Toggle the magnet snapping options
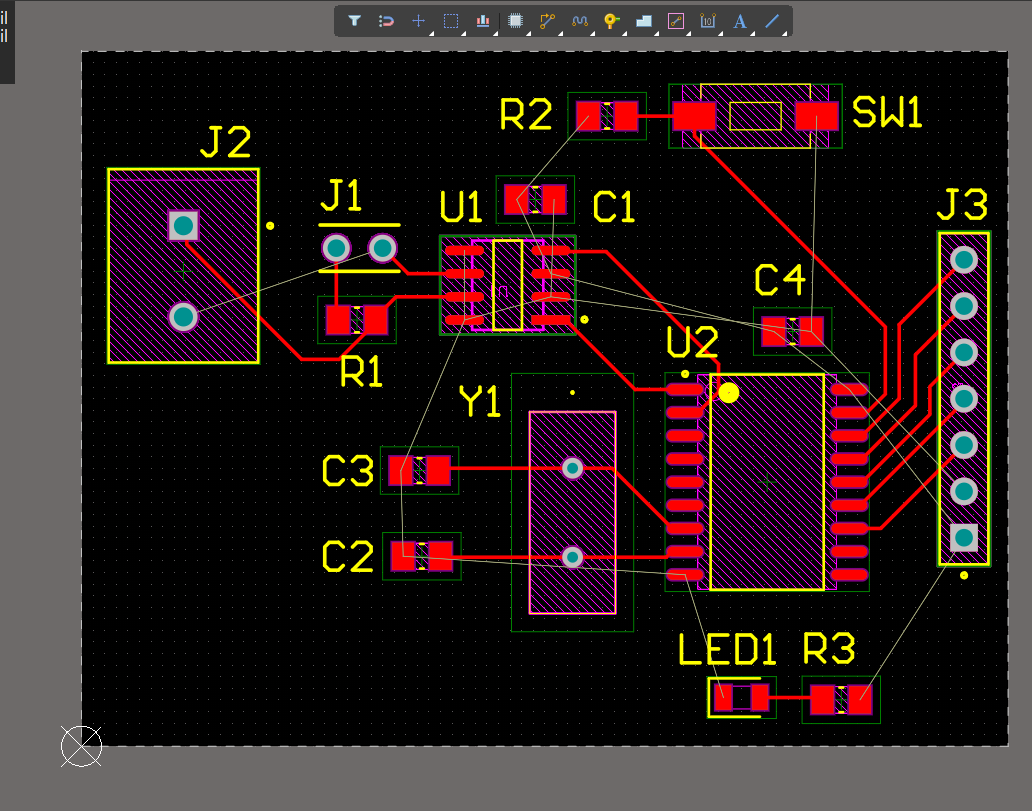Image resolution: width=1032 pixels, height=811 pixels. 386,21
